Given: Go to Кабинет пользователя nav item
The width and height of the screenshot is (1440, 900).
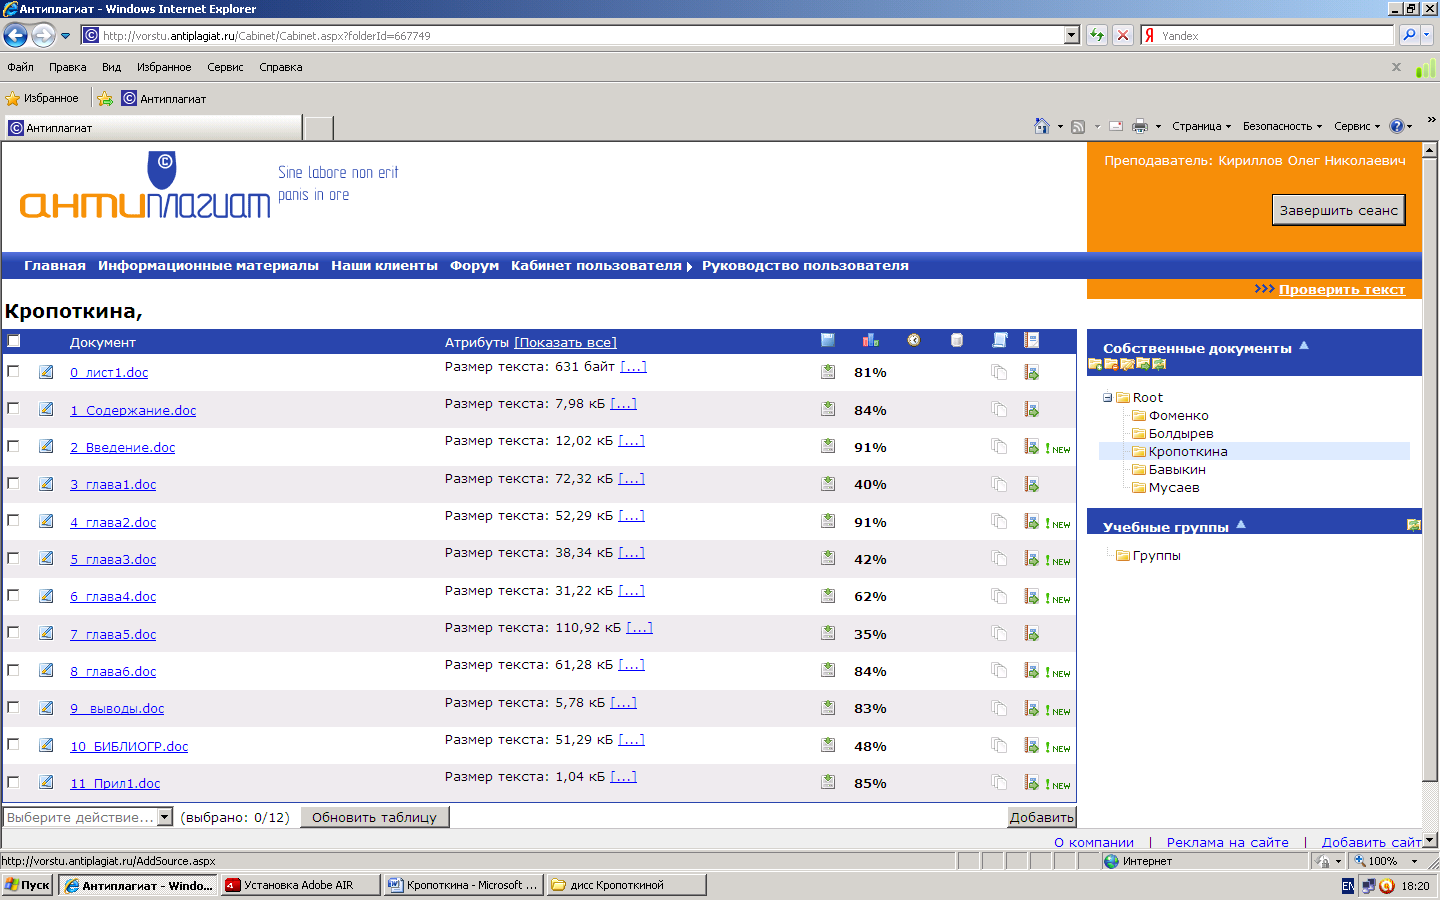Looking at the screenshot, I should click(596, 265).
